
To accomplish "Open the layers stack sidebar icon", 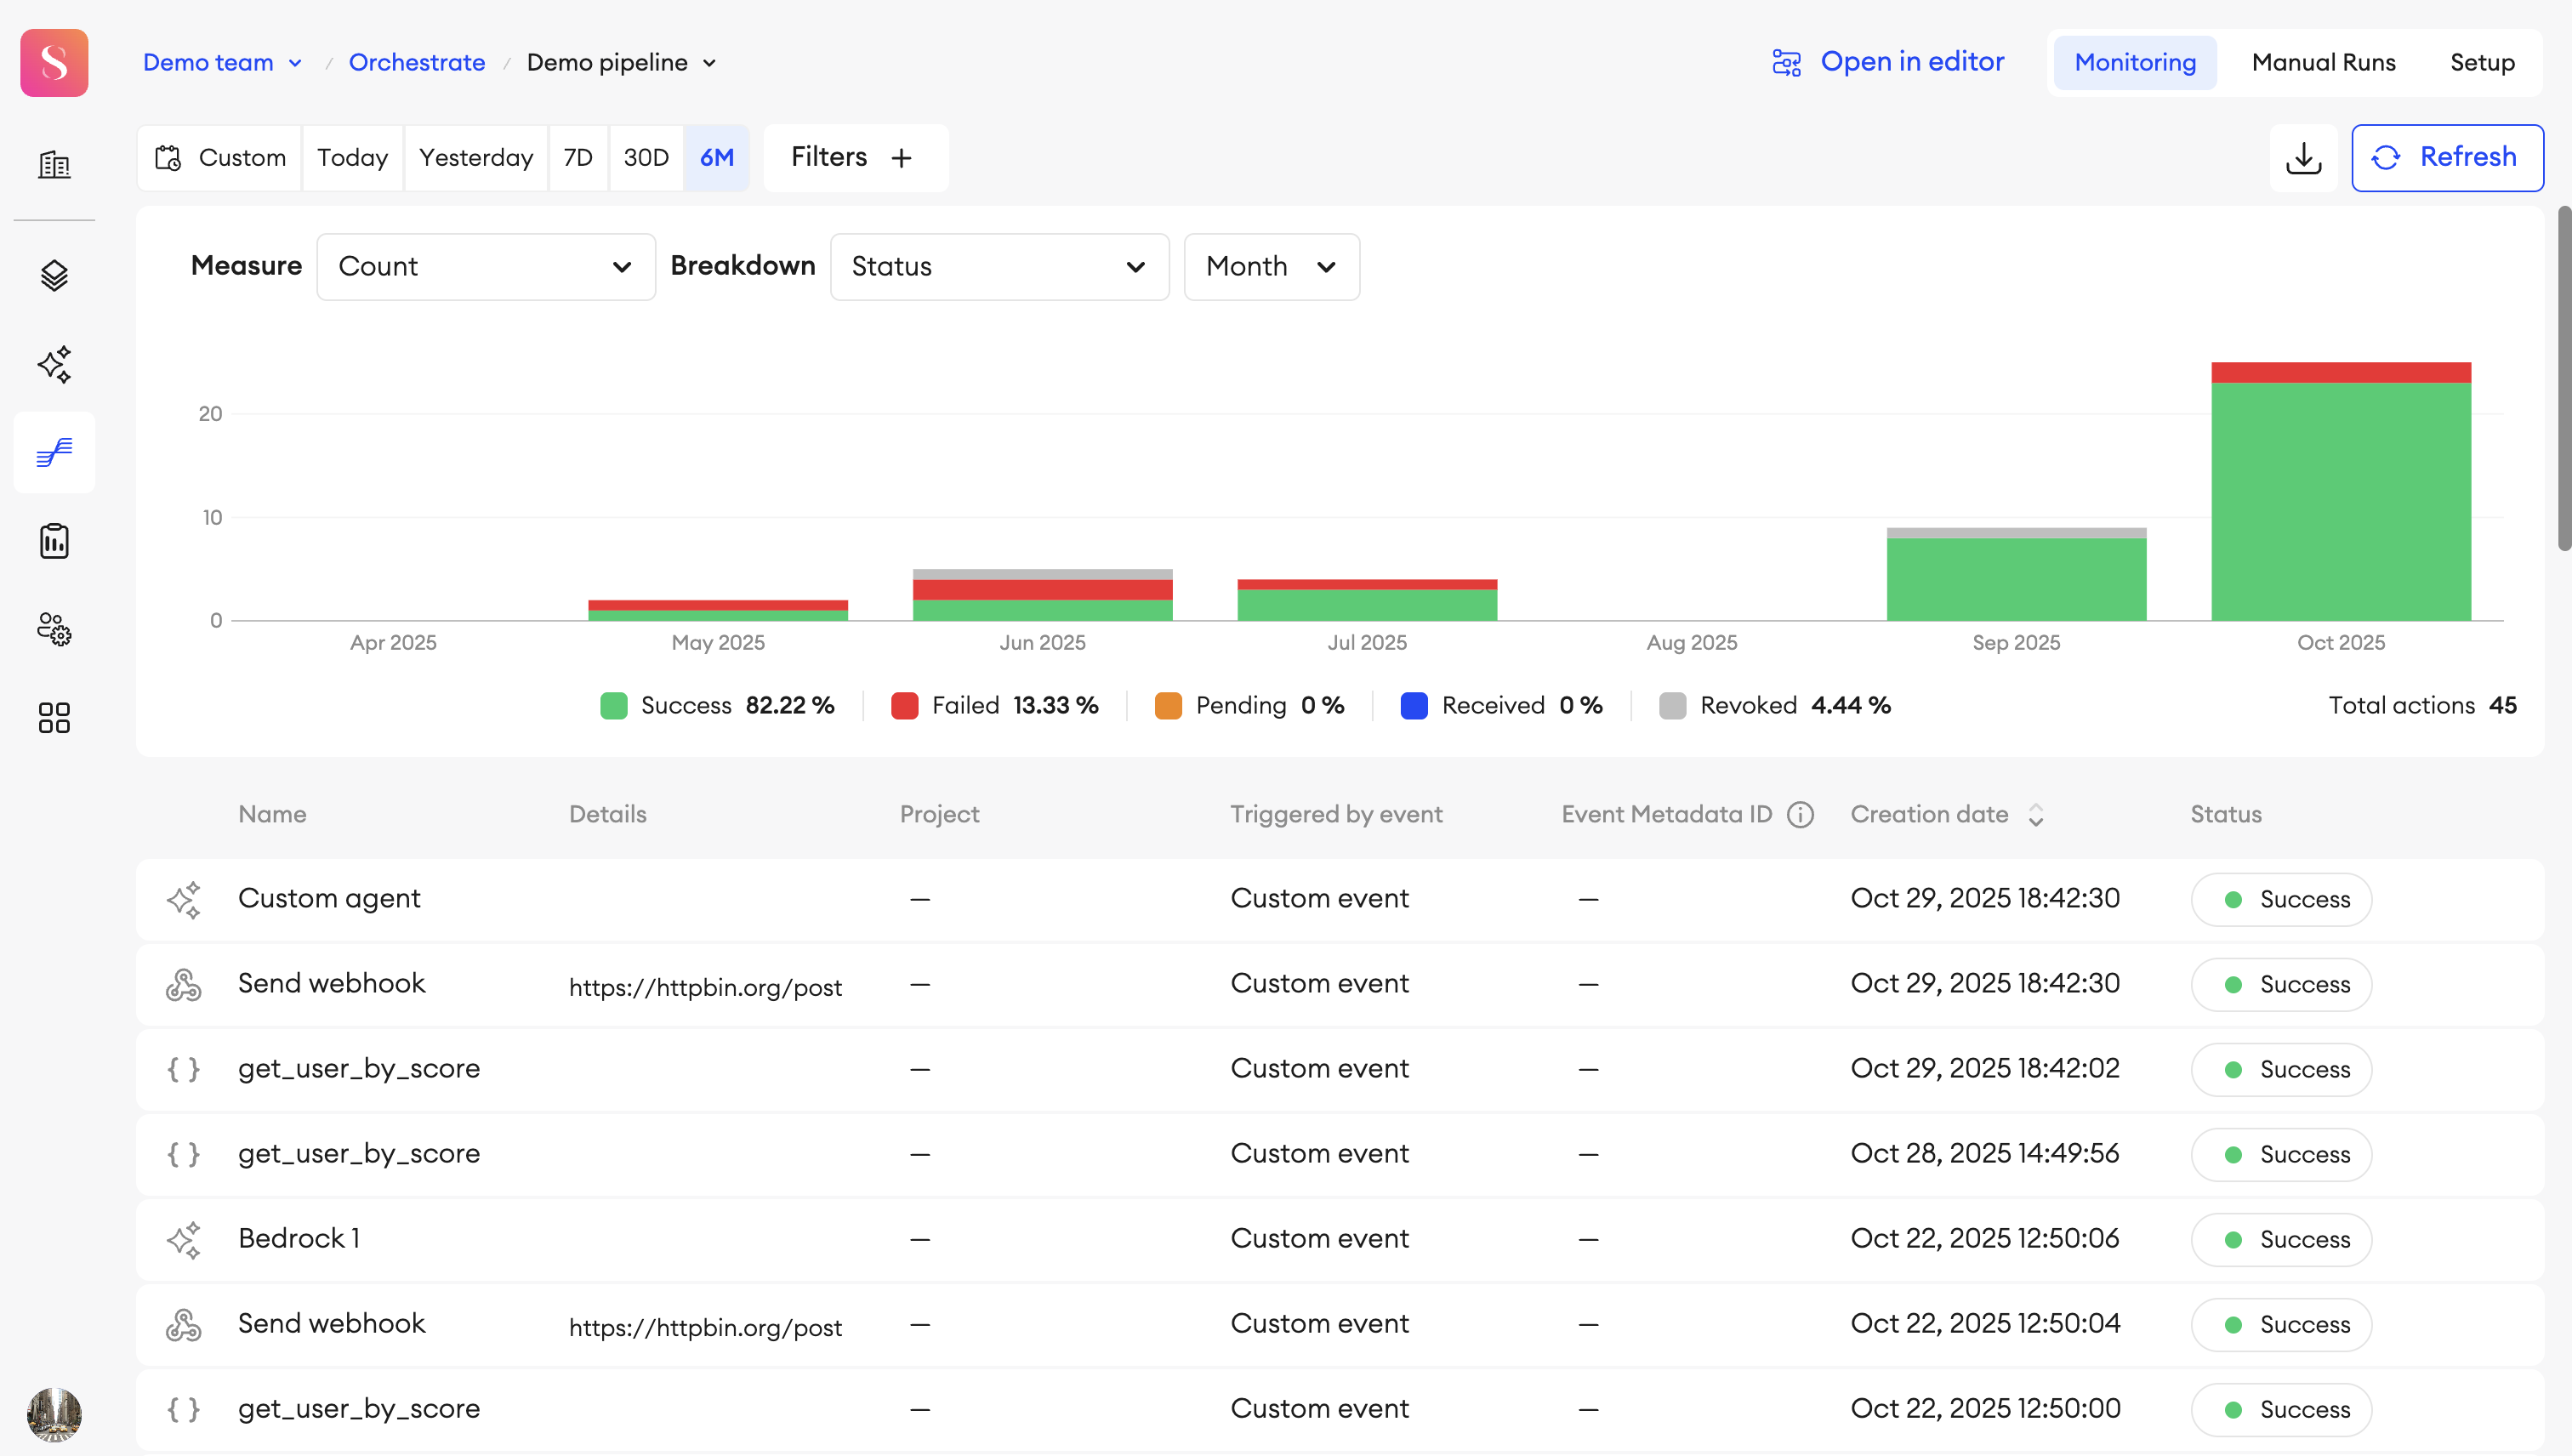I will tap(54, 276).
